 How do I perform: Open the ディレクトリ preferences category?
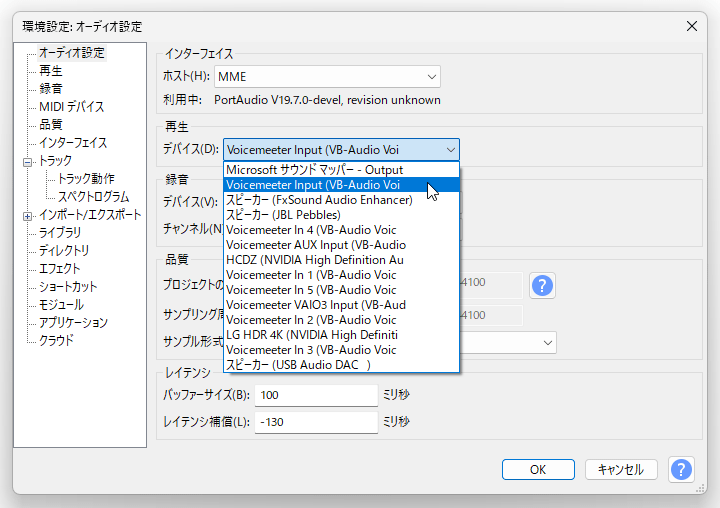point(64,251)
